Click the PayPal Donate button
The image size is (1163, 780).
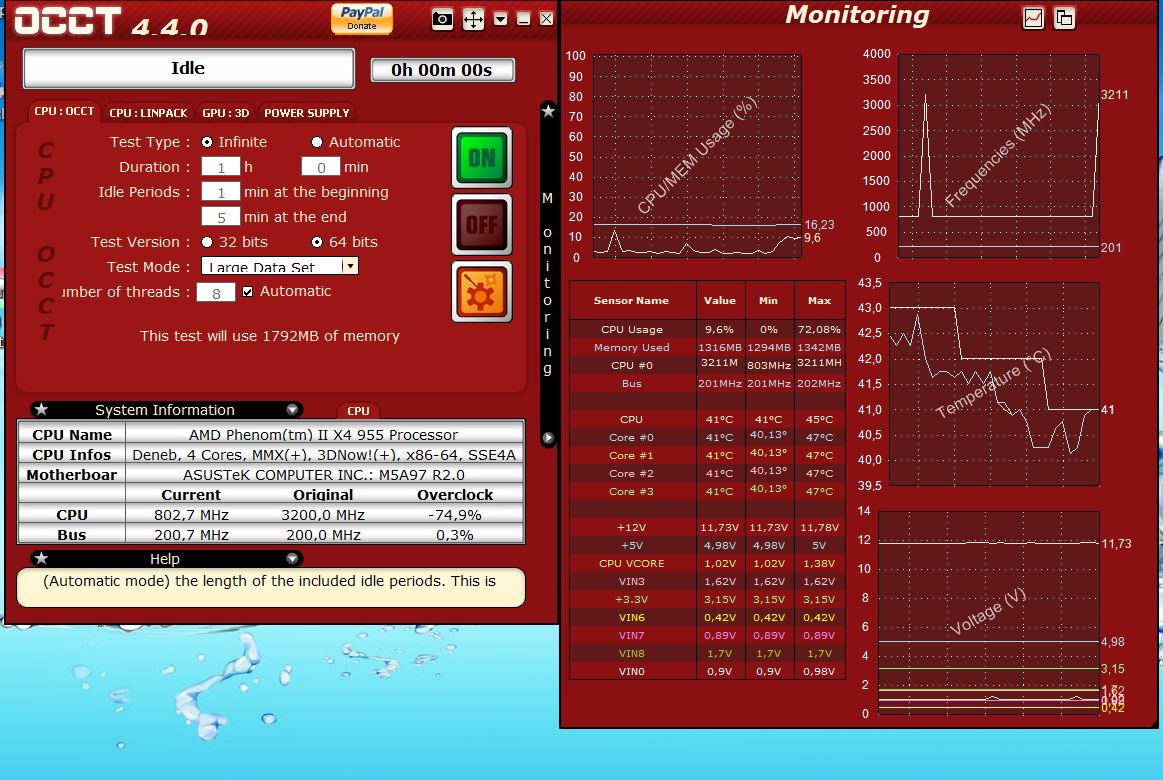[x=362, y=18]
